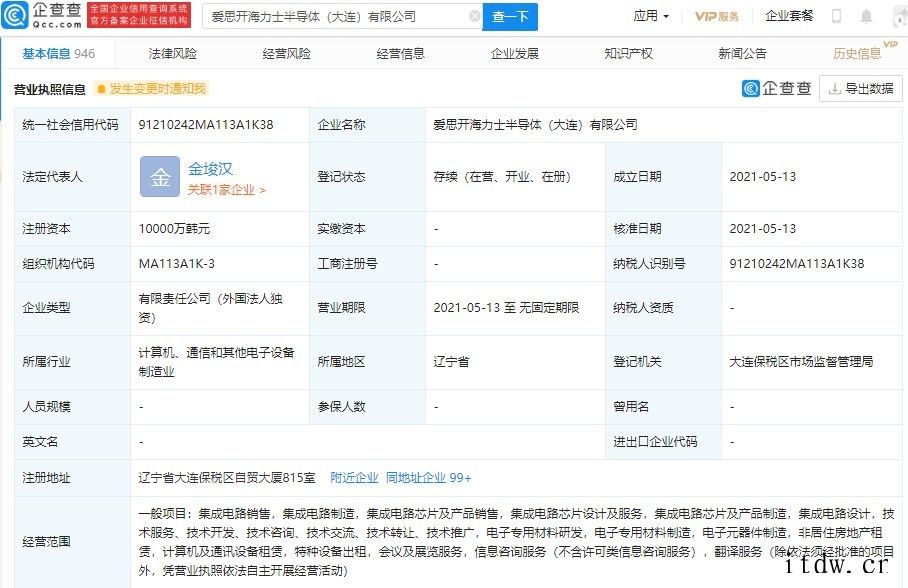The height and width of the screenshot is (588, 908).
Task: Open 企业套餐 link
Action: pos(789,16)
